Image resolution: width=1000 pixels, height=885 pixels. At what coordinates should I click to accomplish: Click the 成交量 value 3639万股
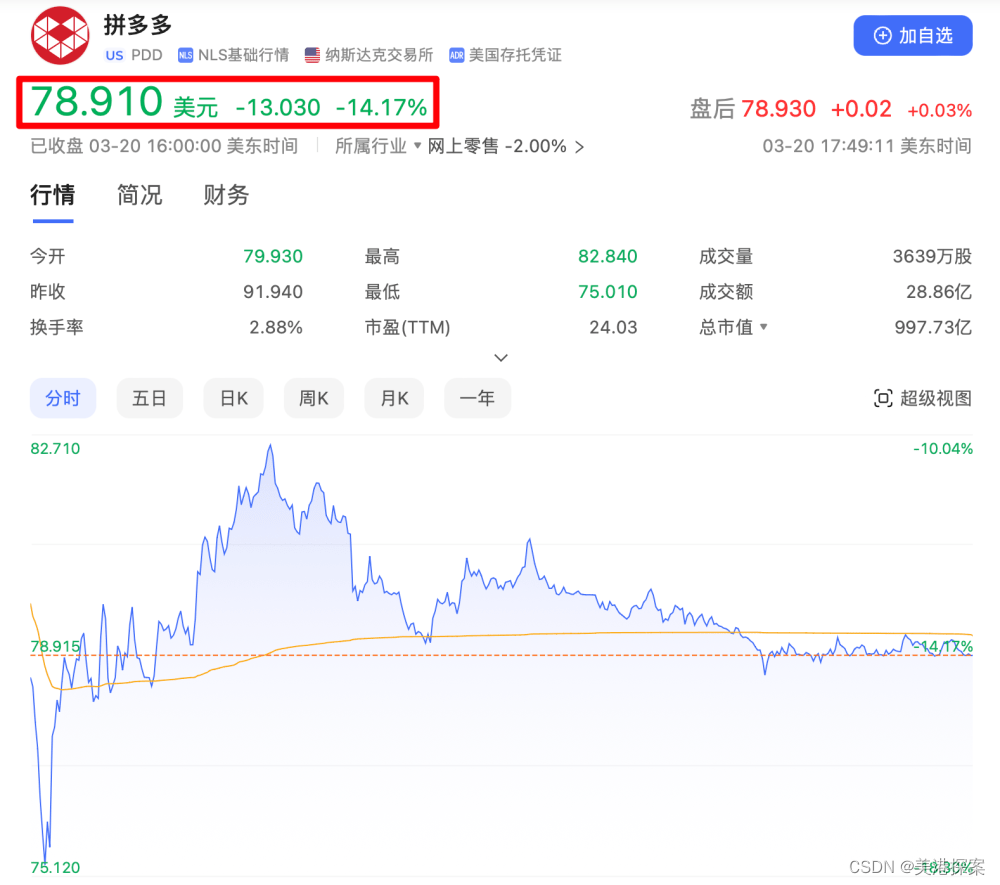tap(932, 256)
